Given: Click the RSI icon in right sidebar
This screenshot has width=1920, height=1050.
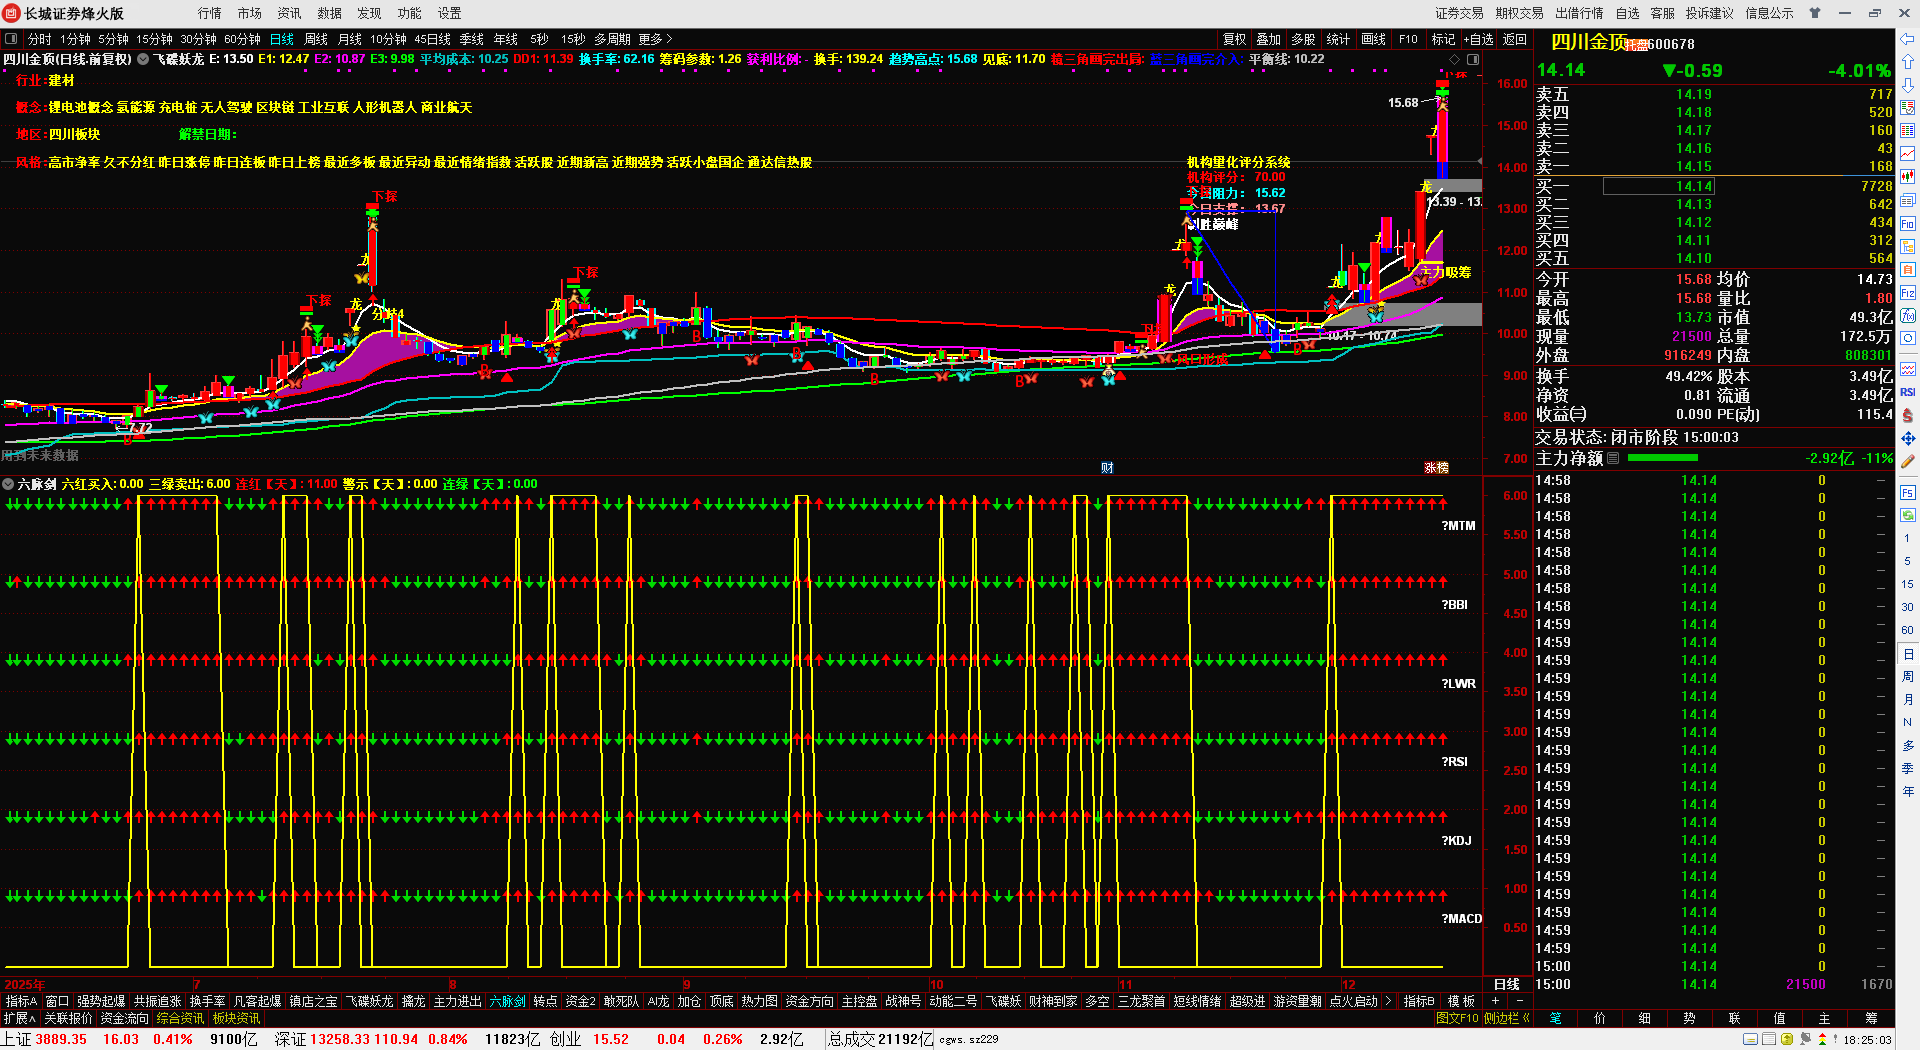Looking at the screenshot, I should 1908,392.
